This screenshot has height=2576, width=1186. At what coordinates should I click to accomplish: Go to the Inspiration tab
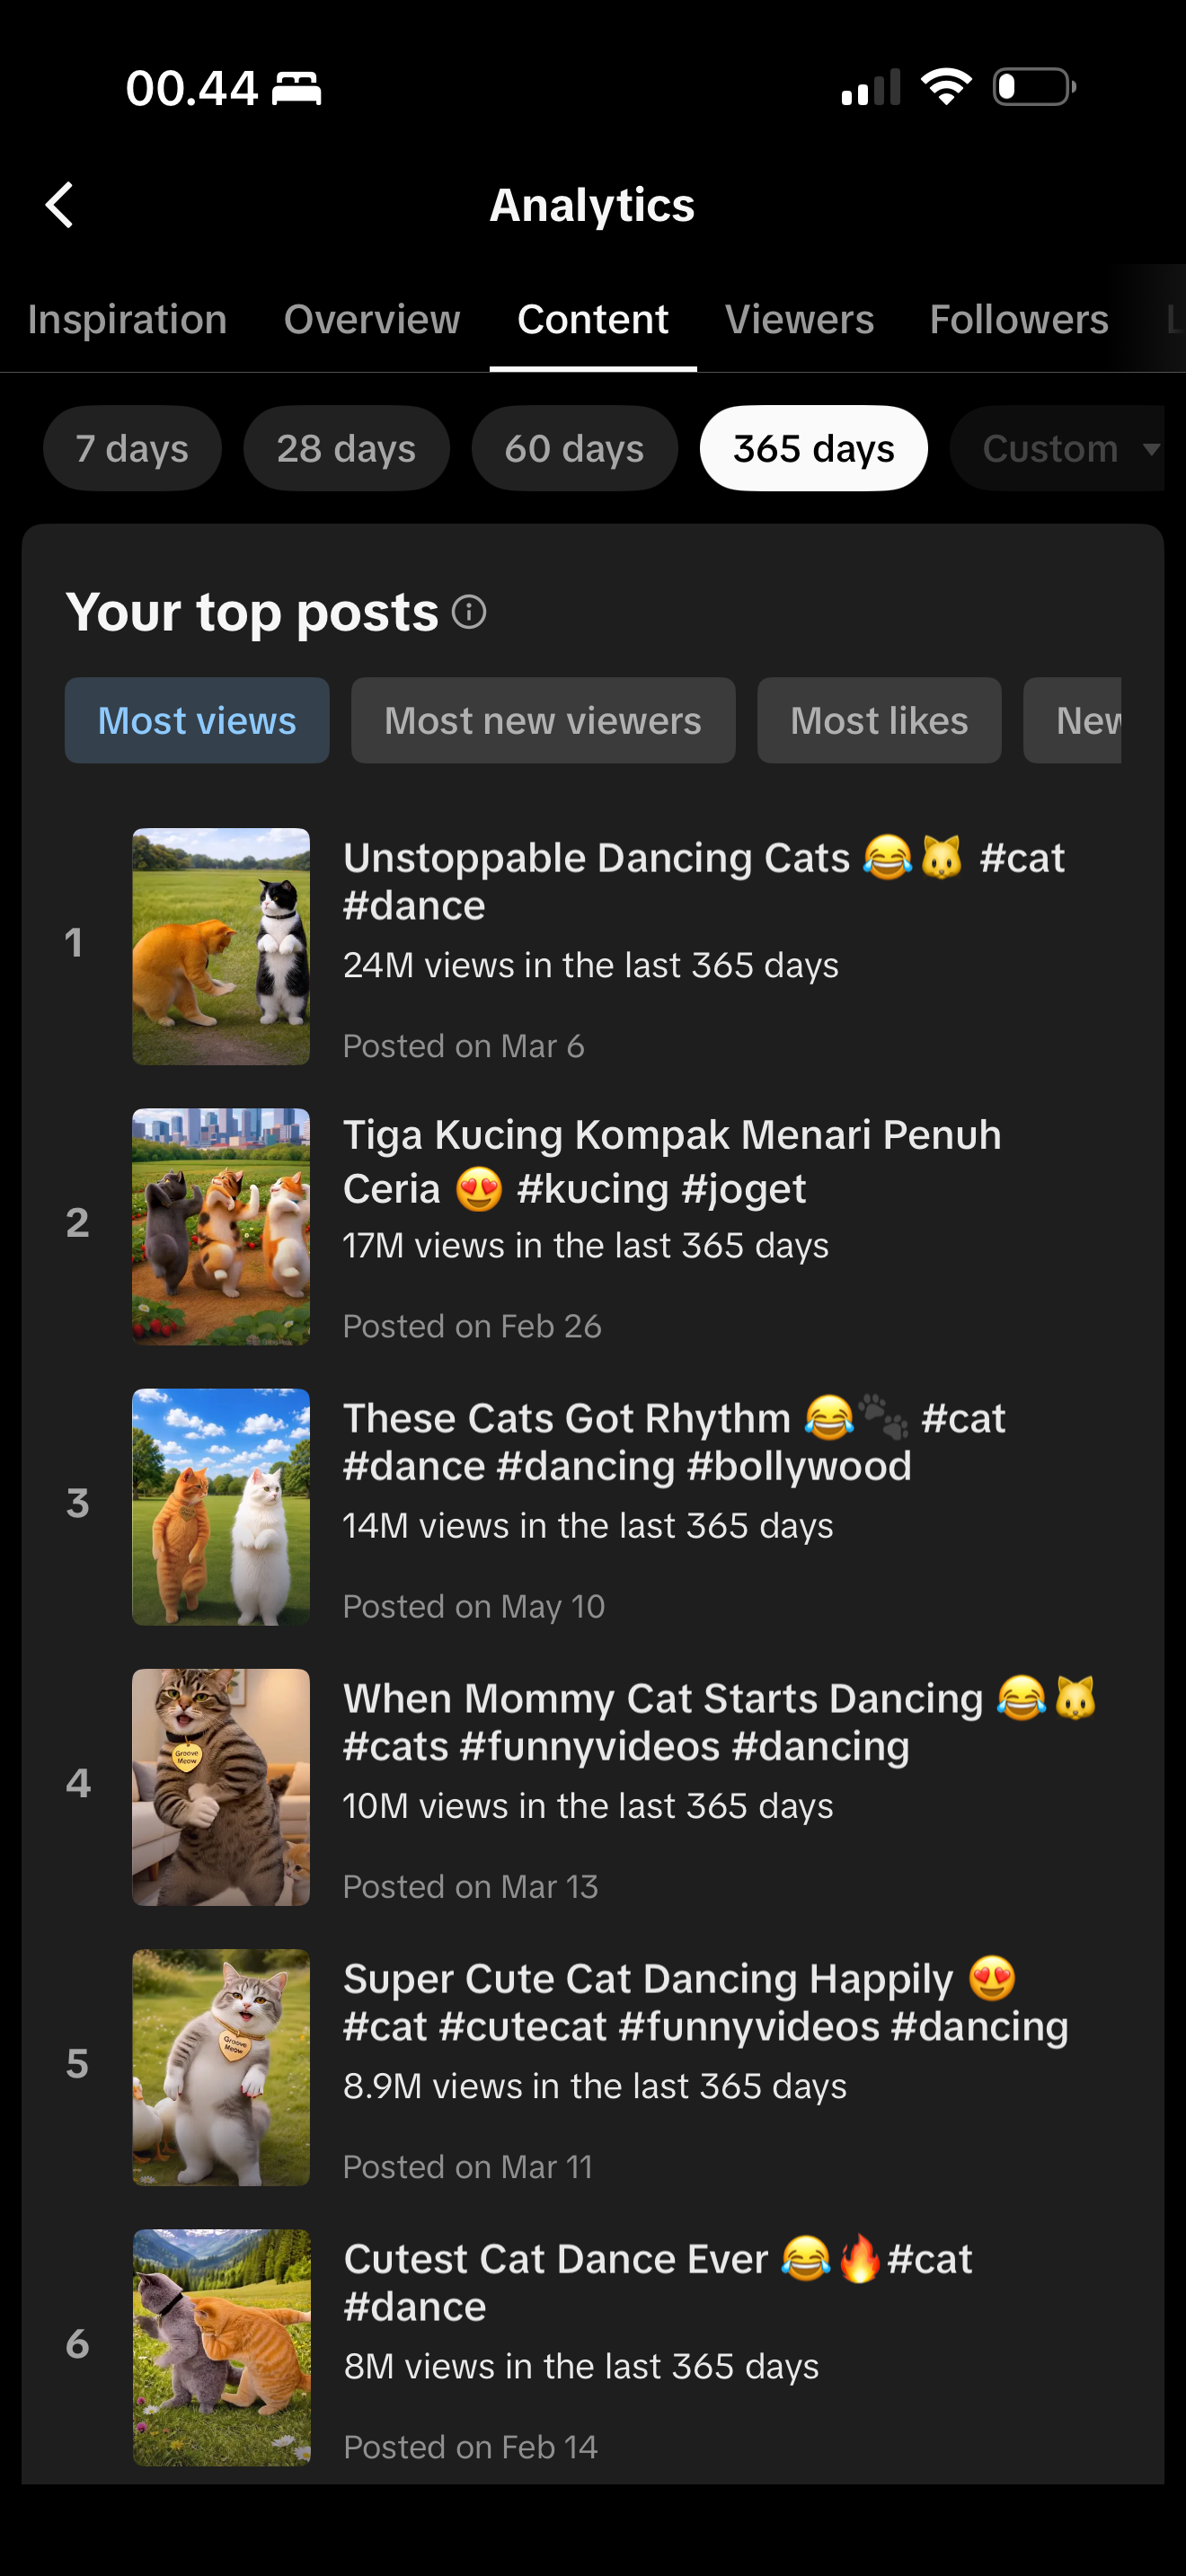point(127,319)
